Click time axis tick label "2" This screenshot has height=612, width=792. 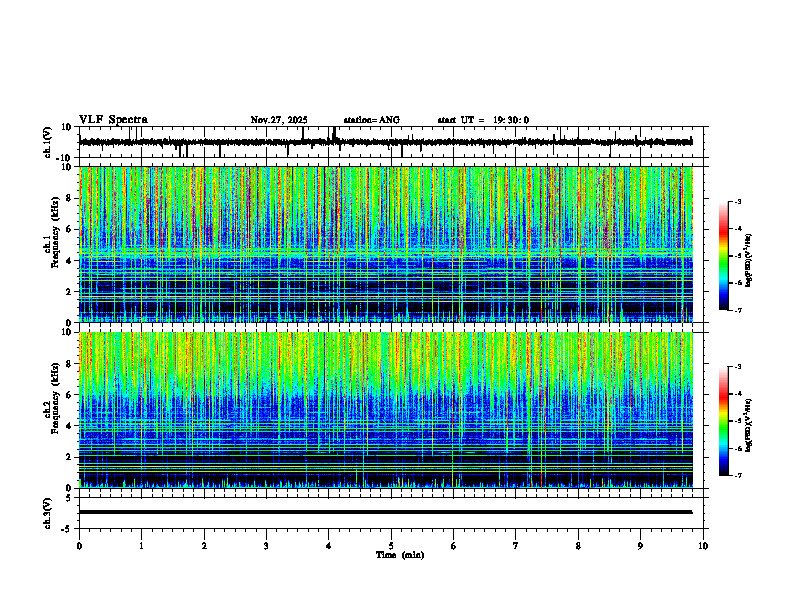pyautogui.click(x=204, y=546)
